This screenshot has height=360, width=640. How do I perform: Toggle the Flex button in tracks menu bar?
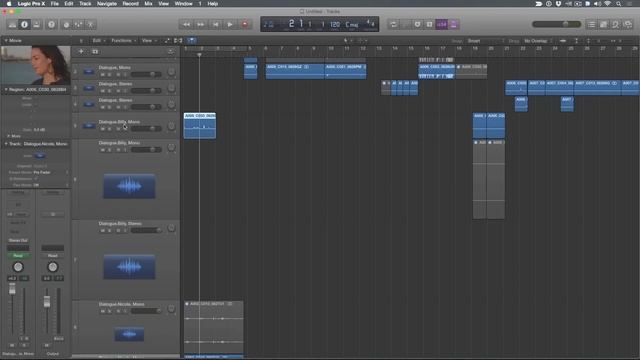(x=178, y=40)
